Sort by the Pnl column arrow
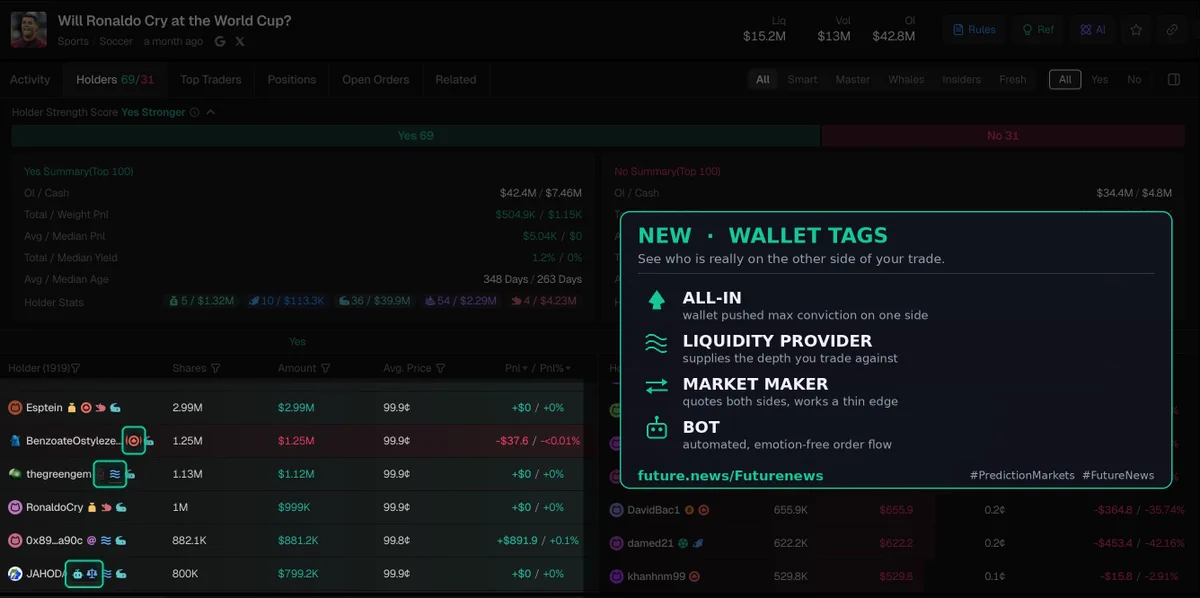The height and width of the screenshot is (598, 1200). pos(526,368)
